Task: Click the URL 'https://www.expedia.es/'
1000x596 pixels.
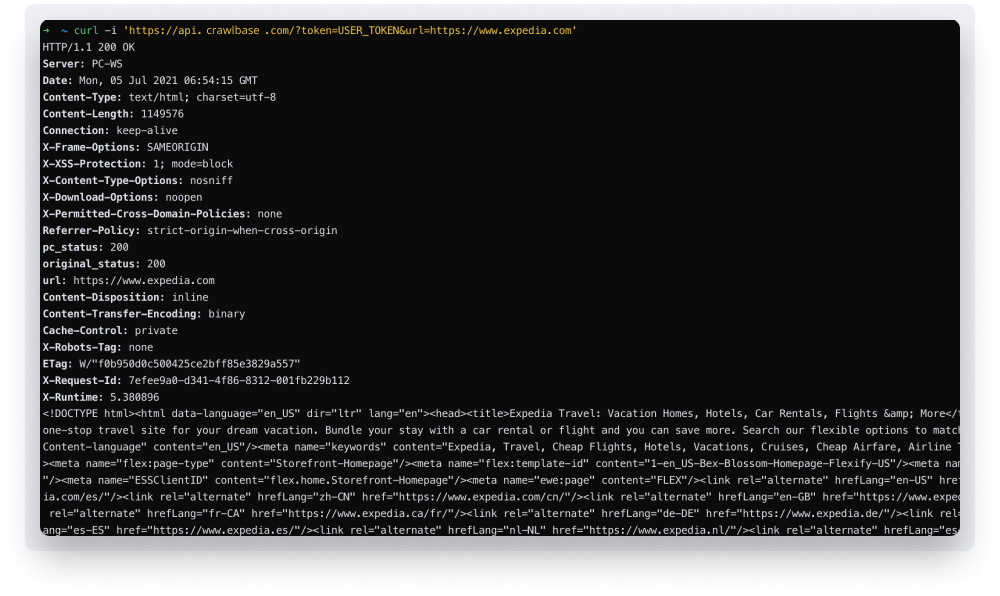Action: click(224, 530)
